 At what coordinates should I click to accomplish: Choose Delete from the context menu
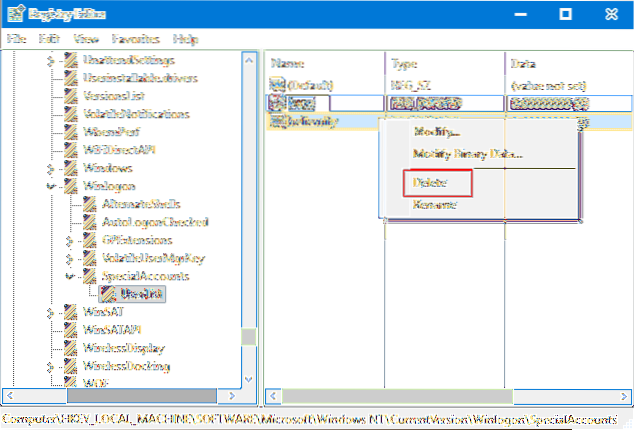tap(430, 183)
